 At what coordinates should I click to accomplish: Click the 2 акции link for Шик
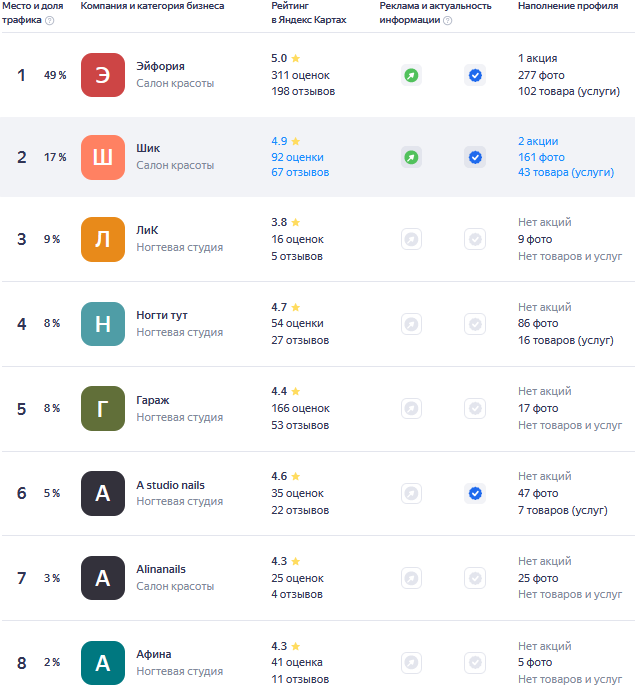point(538,141)
